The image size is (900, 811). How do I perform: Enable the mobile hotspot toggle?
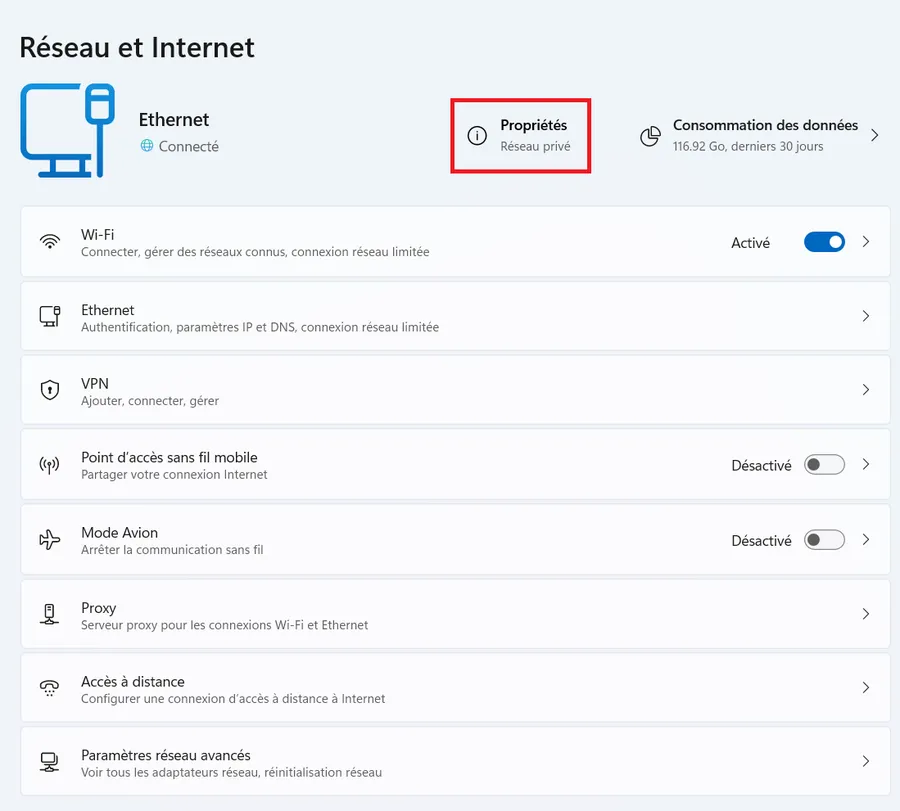point(824,465)
